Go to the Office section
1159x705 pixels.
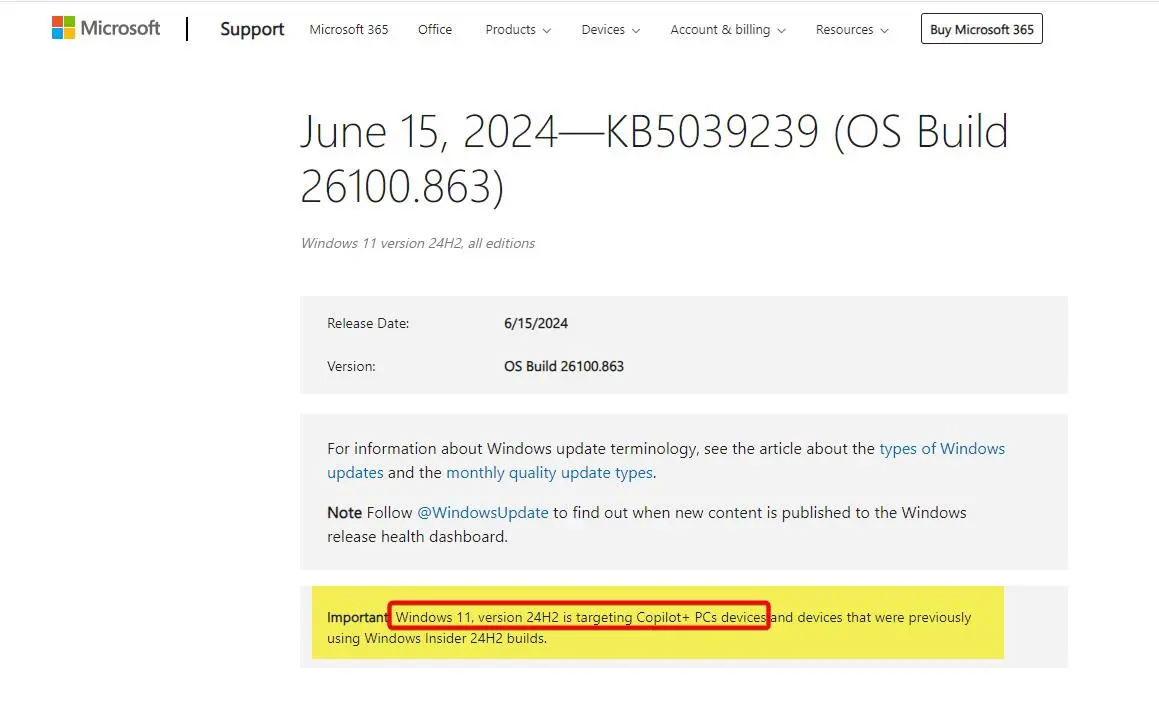click(x=434, y=30)
